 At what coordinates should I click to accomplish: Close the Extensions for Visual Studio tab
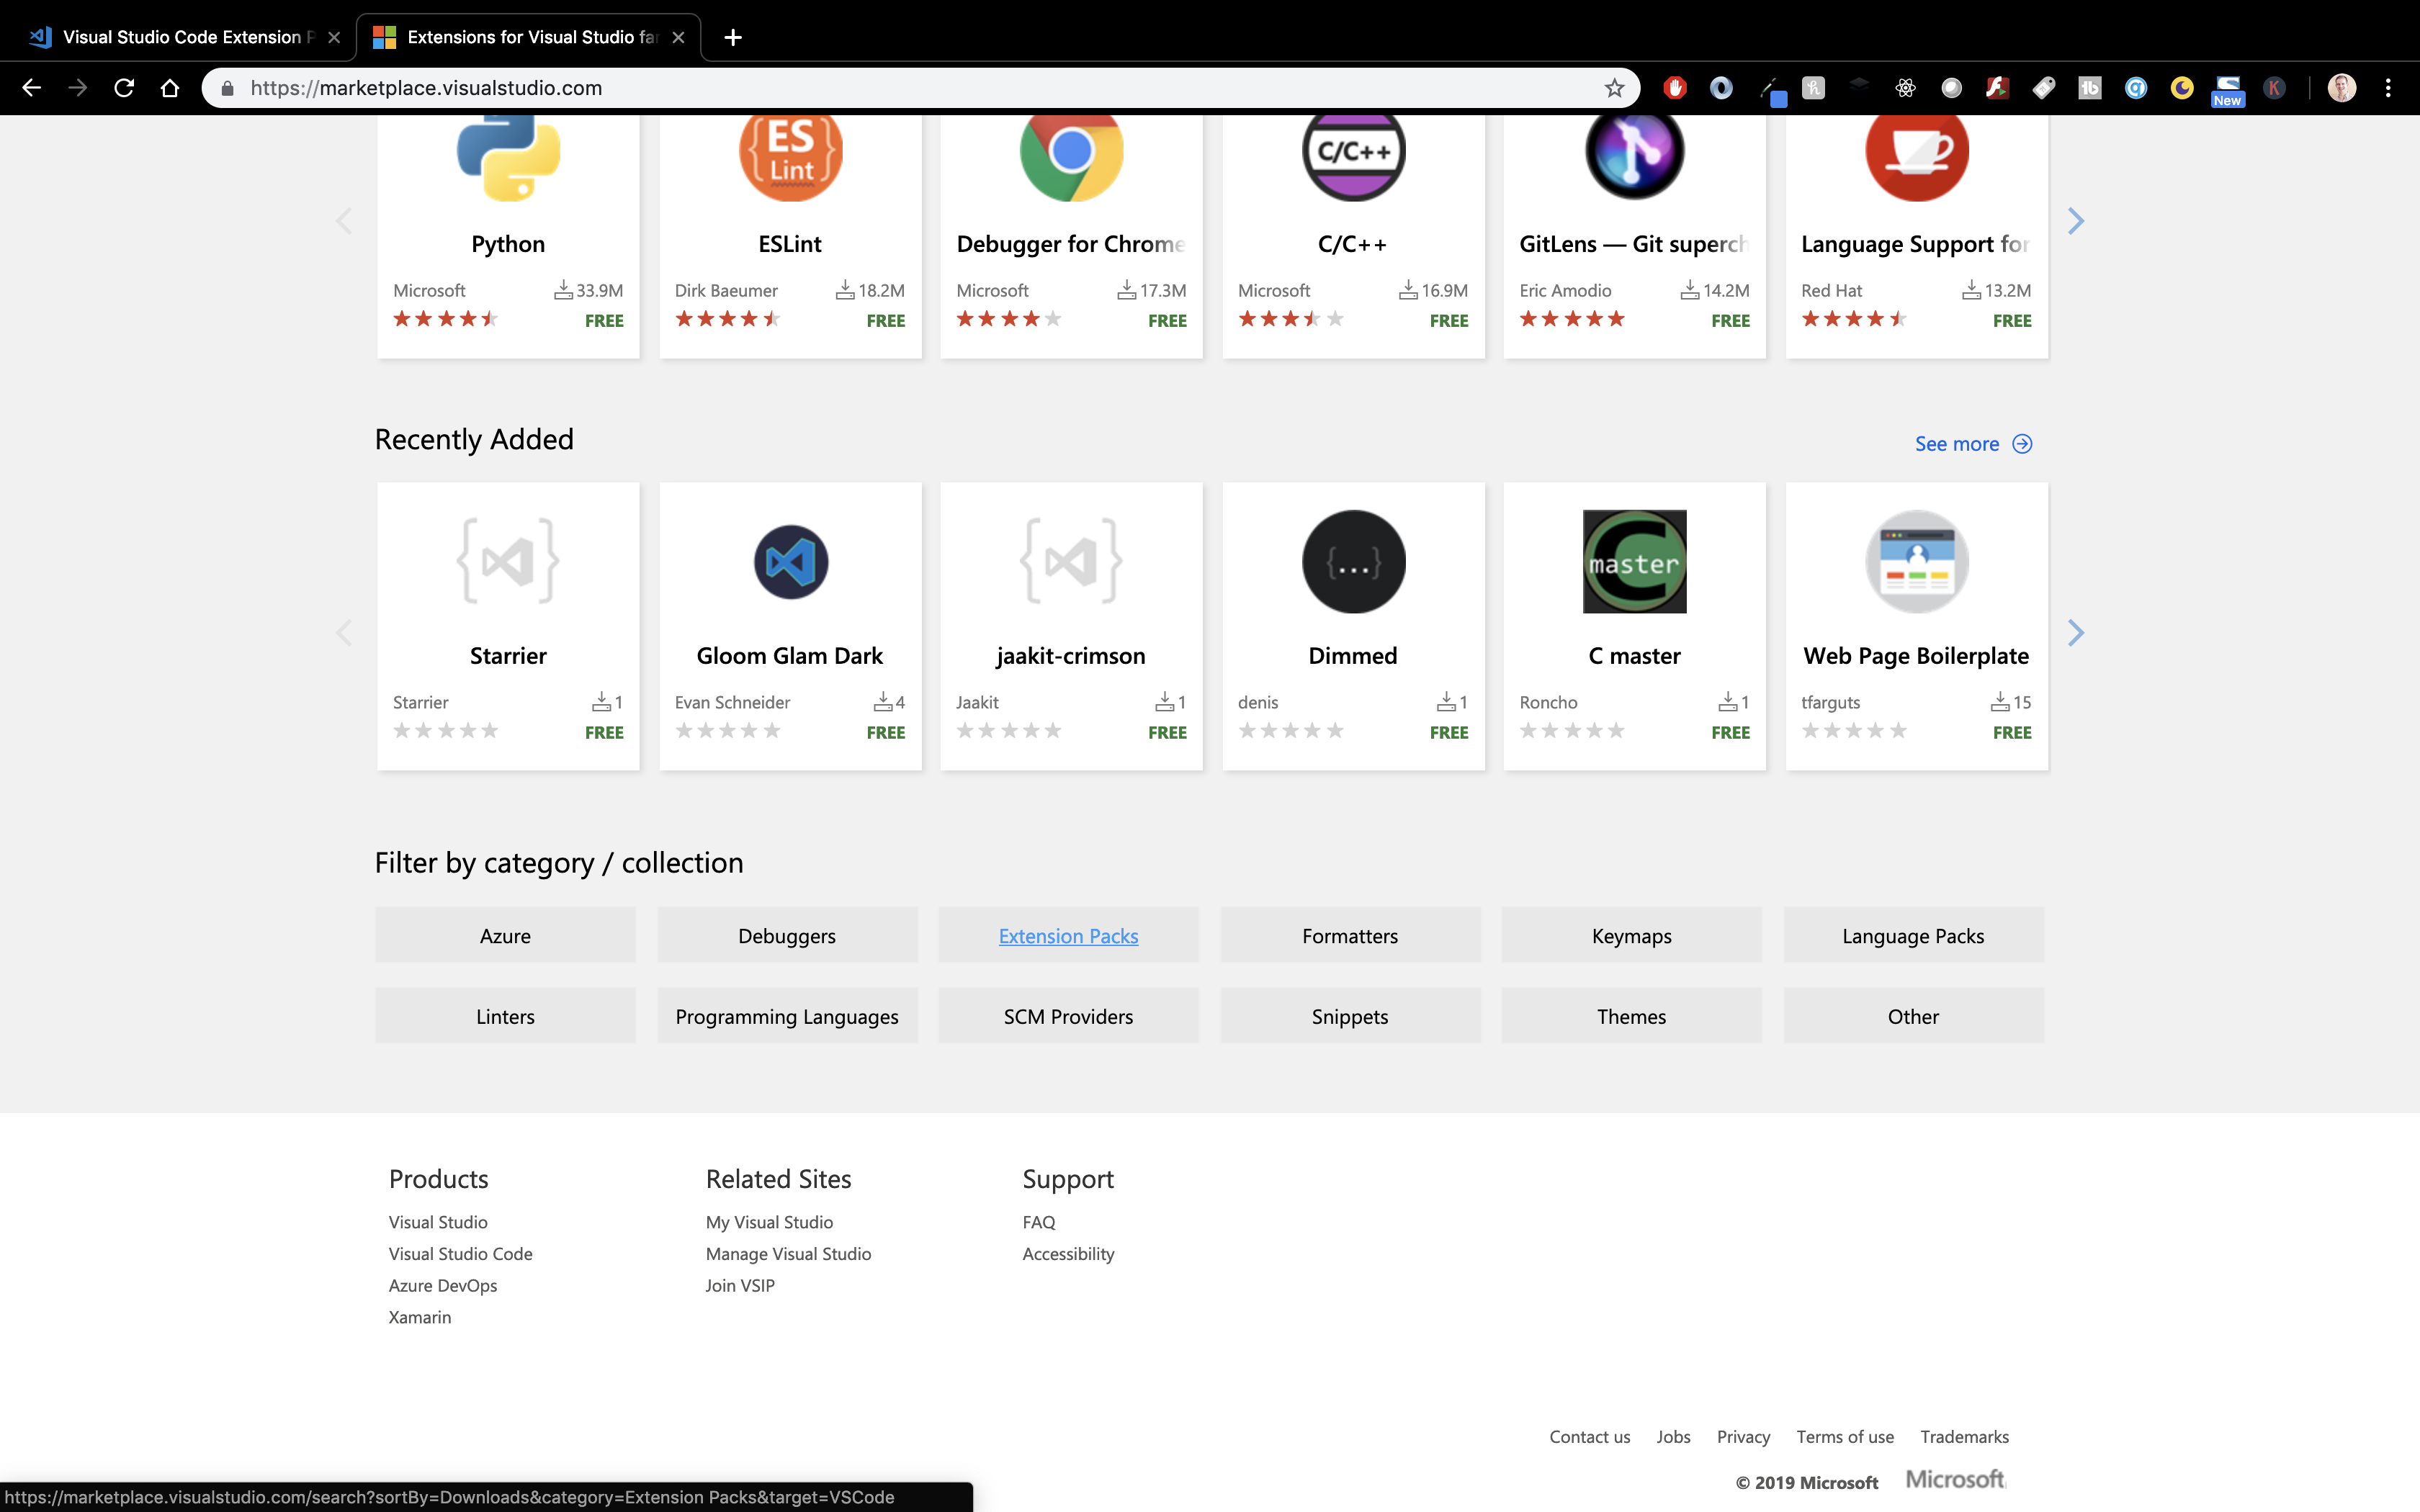678,37
